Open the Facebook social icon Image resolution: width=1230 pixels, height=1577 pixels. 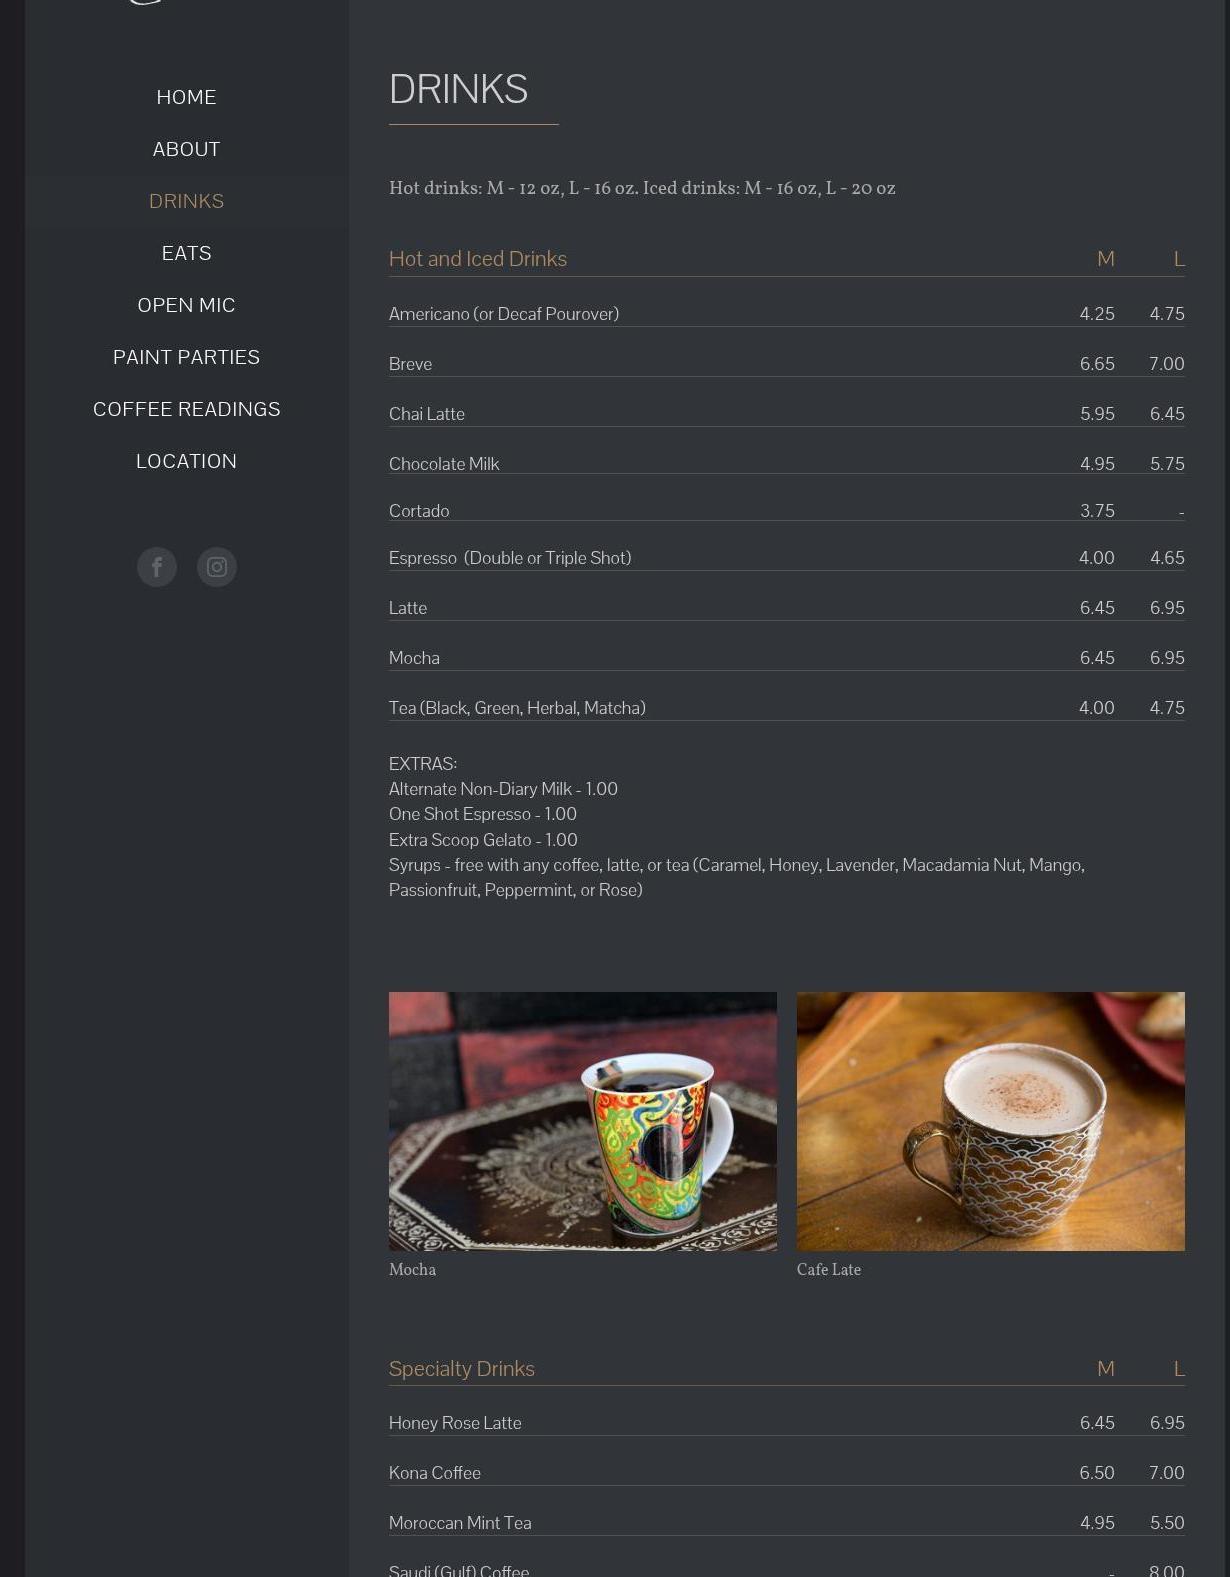[x=157, y=567]
